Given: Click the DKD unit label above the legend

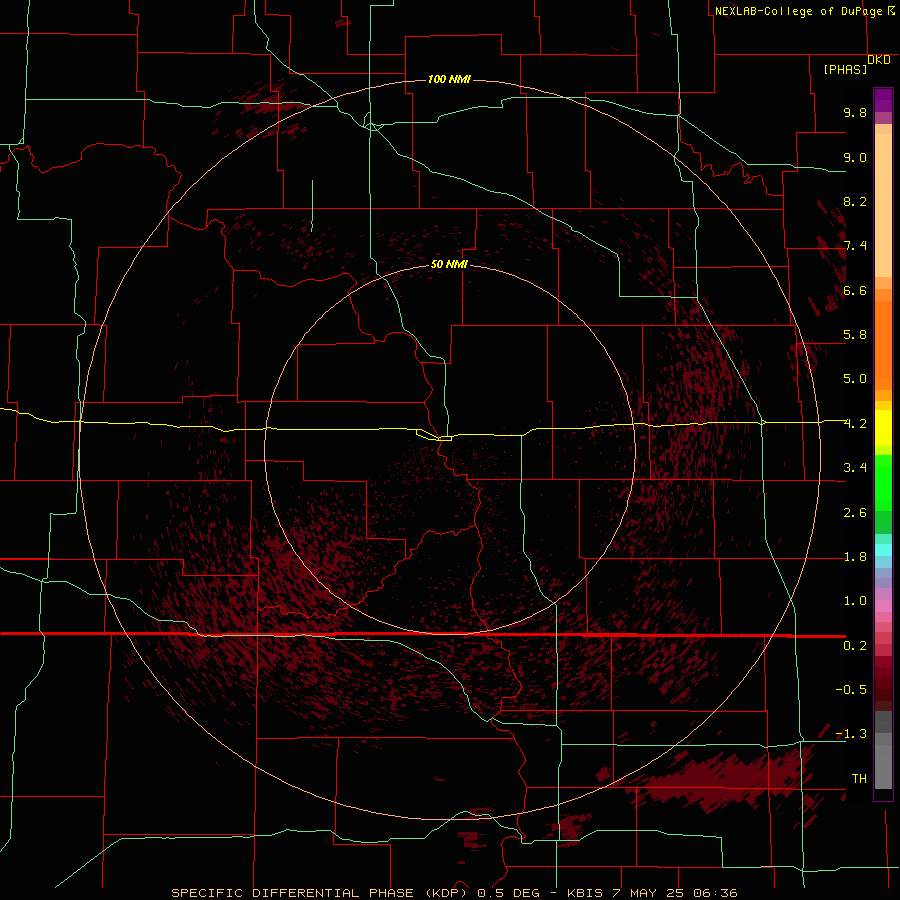Looking at the screenshot, I should tap(879, 60).
